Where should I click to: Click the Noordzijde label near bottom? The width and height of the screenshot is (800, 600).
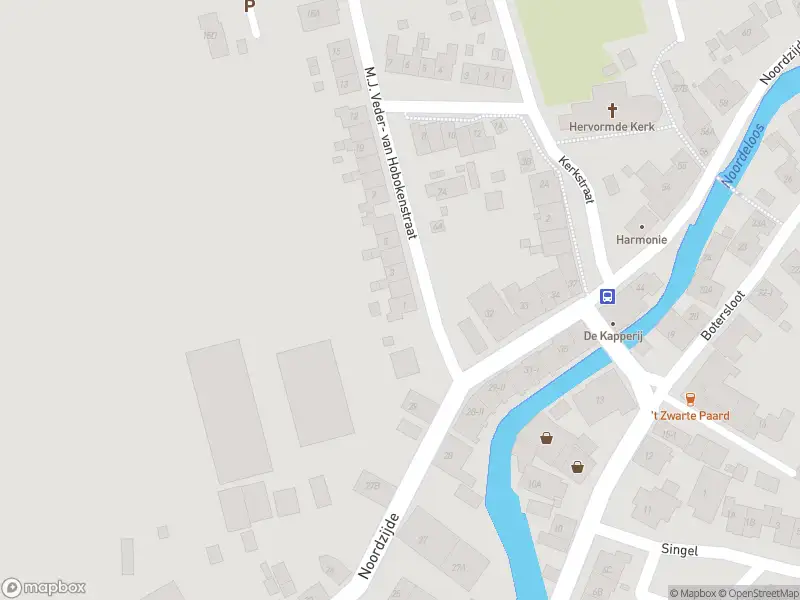point(379,546)
